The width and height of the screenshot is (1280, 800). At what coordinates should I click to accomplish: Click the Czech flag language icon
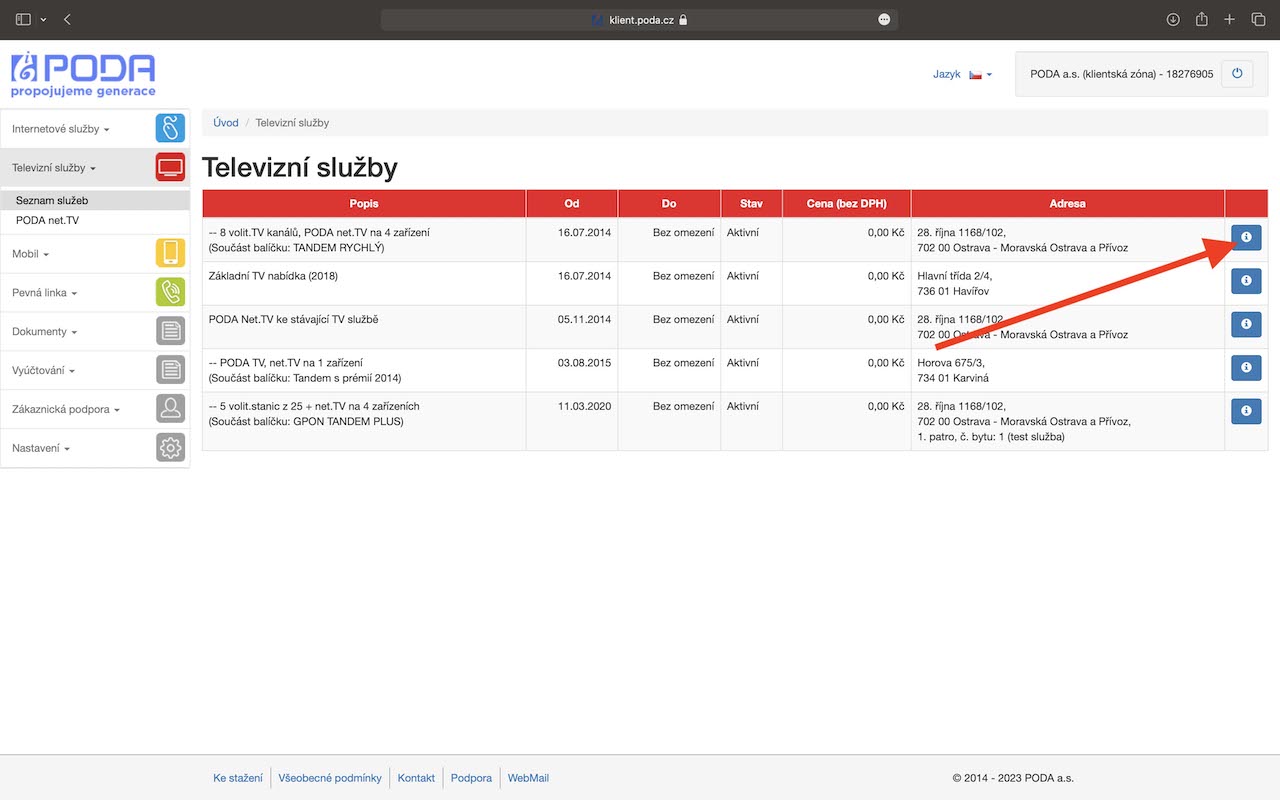975,75
